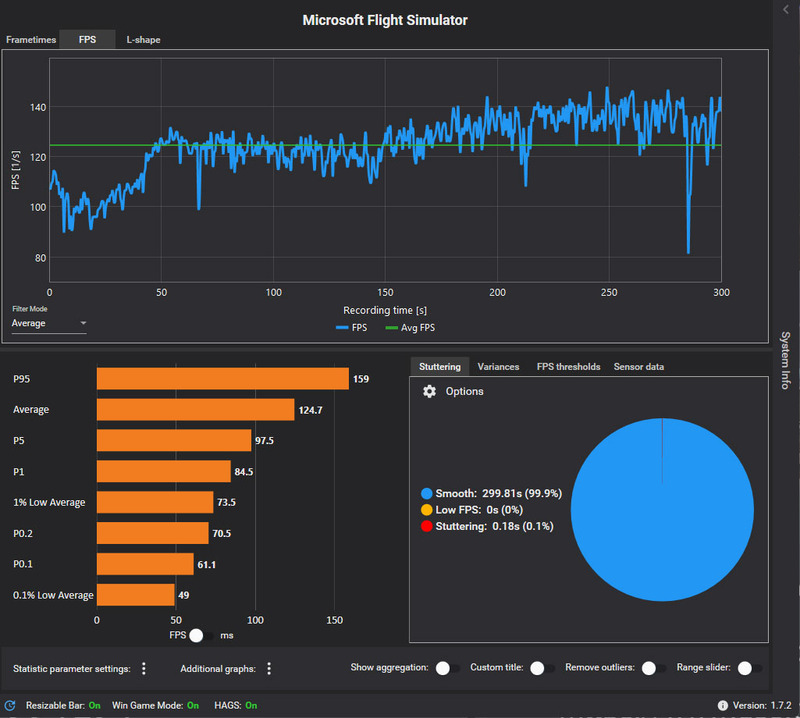Open the System Info side panel
Screen dimensions: 800x718
click(x=786, y=360)
